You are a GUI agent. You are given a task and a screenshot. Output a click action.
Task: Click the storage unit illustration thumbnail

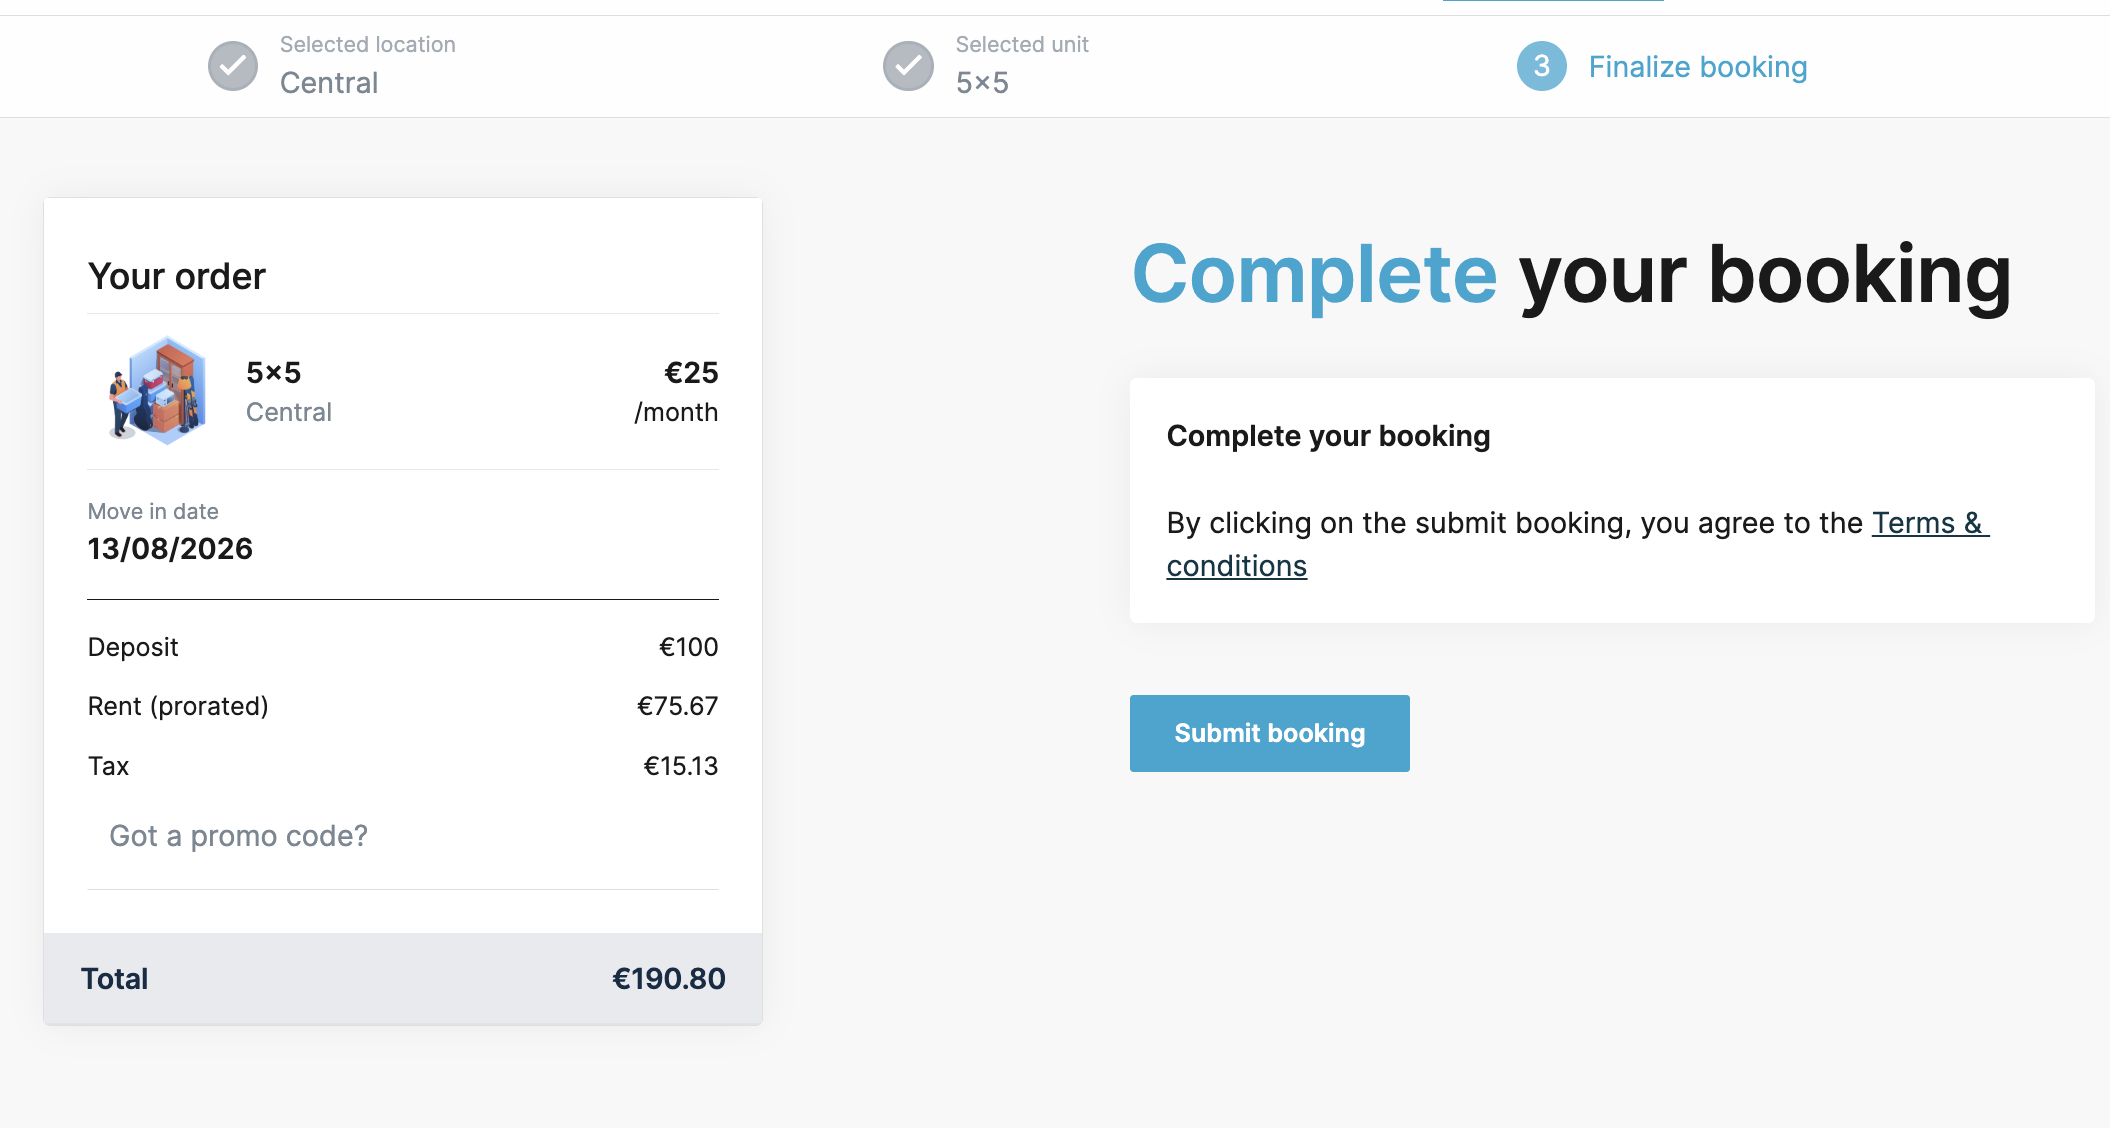pos(158,391)
